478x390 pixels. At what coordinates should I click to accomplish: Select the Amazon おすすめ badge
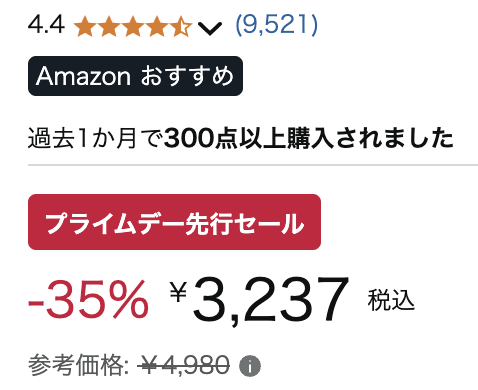pos(135,76)
